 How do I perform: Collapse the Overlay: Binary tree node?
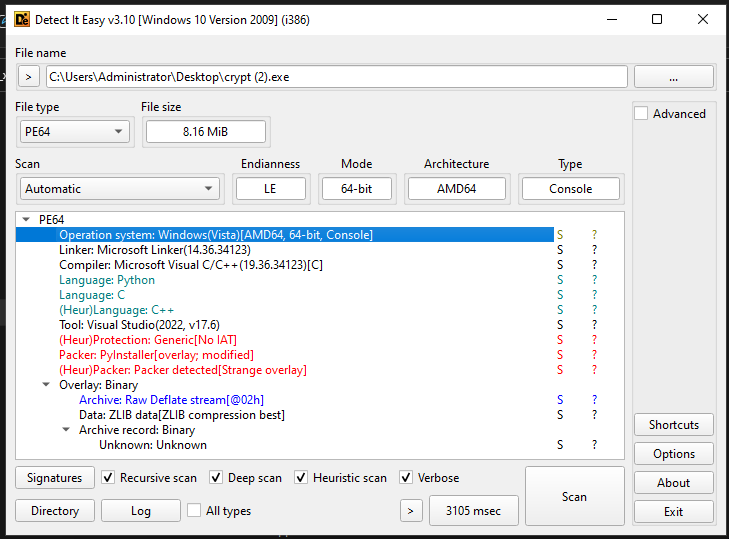coord(46,385)
